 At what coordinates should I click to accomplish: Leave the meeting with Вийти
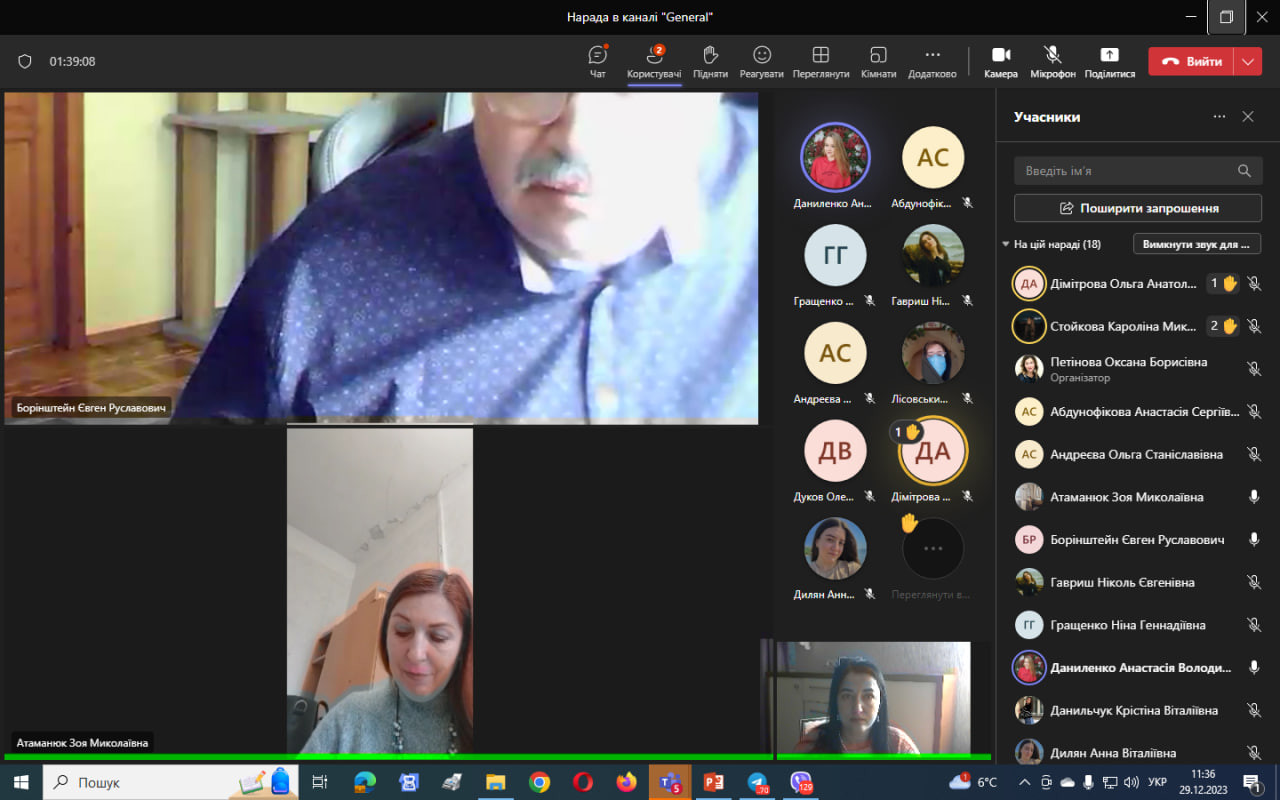1191,61
